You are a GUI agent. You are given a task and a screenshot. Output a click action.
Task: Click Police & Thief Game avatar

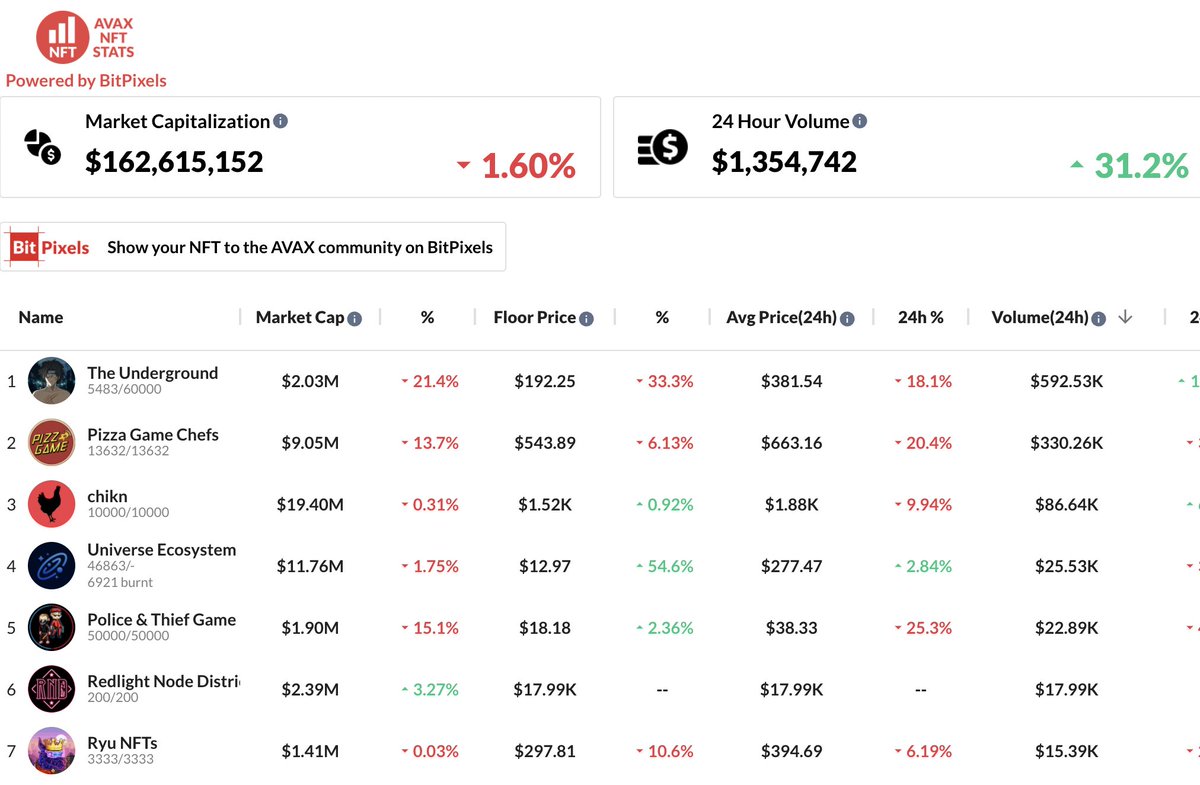coord(51,627)
